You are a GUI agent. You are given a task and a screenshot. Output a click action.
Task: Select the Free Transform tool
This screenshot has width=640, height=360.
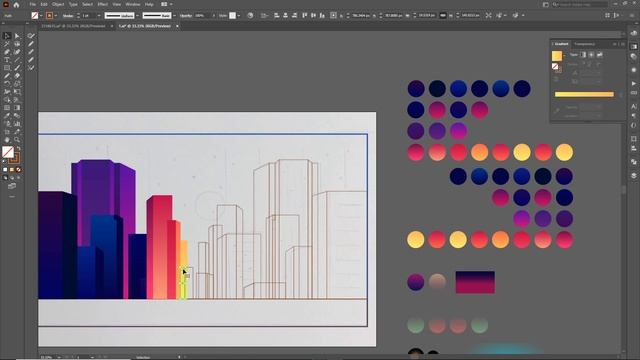tap(17, 92)
